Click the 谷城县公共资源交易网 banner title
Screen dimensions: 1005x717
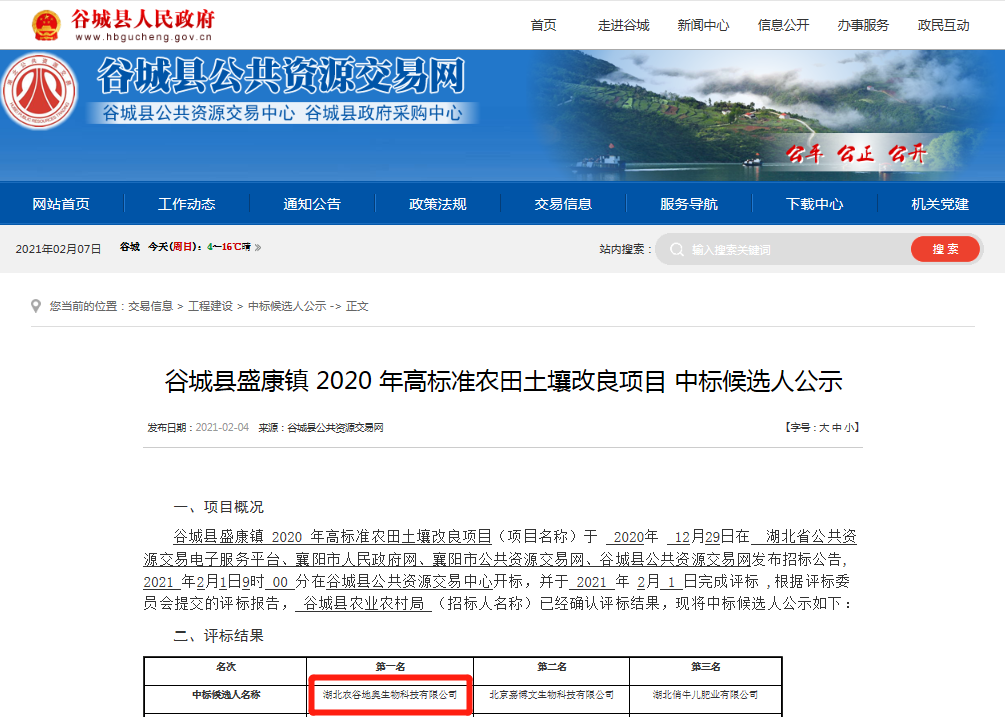pos(281,76)
